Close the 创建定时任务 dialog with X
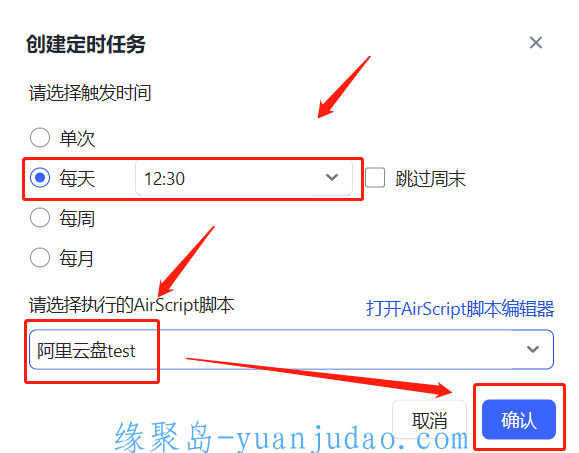 [x=535, y=43]
